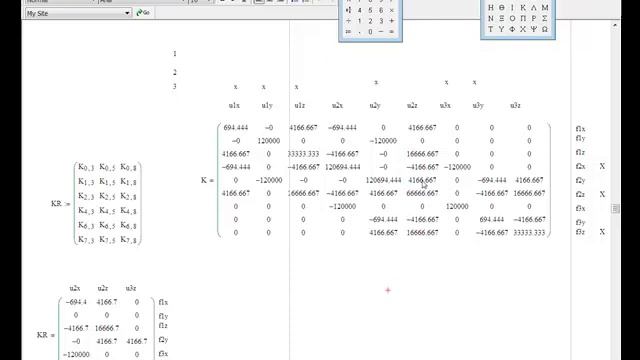Click the X mark next to f2x

pos(602,166)
